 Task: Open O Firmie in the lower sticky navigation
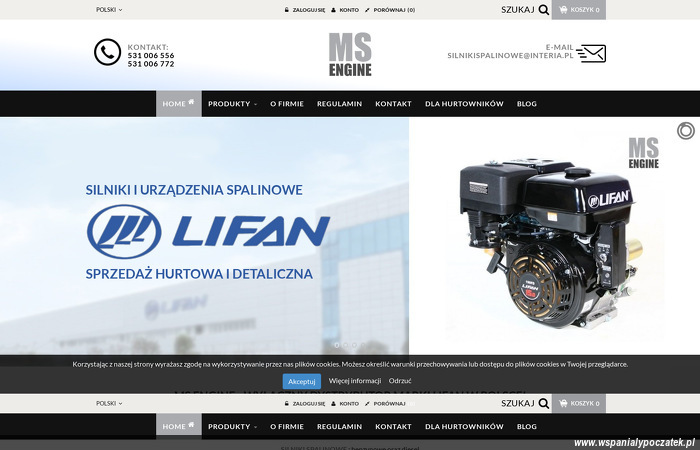[287, 426]
